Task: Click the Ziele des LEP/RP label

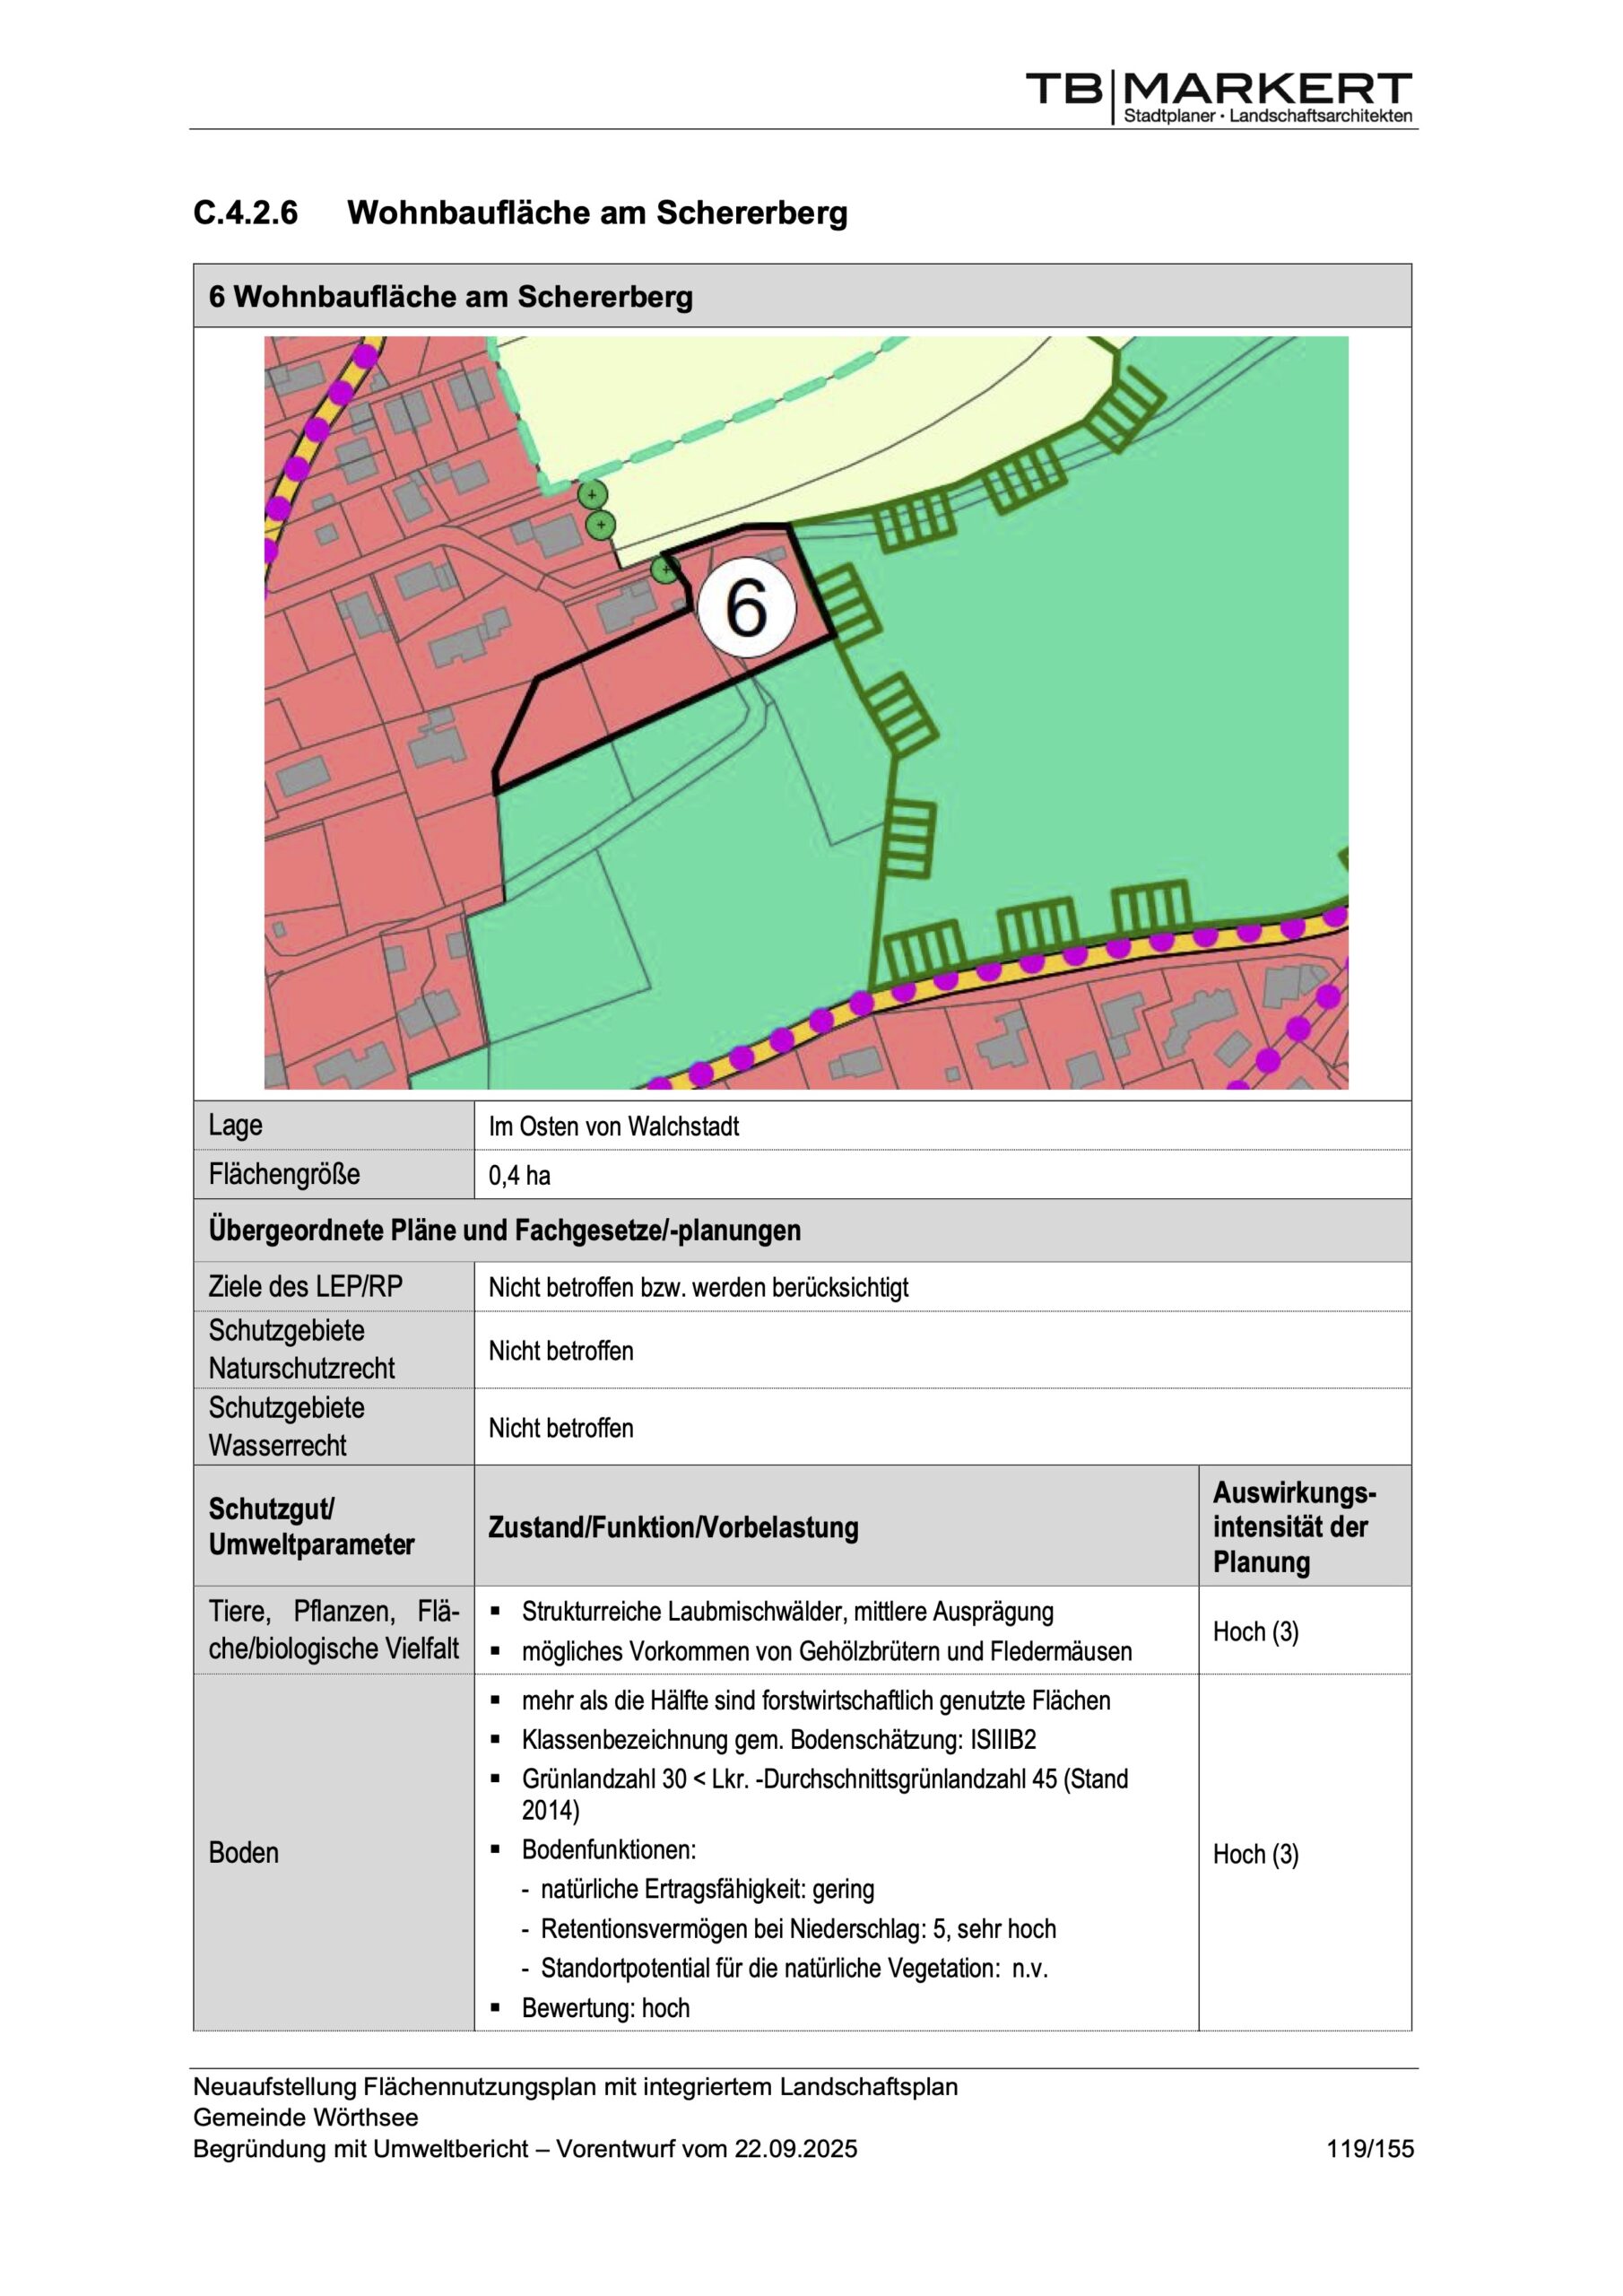Action: pyautogui.click(x=305, y=1286)
